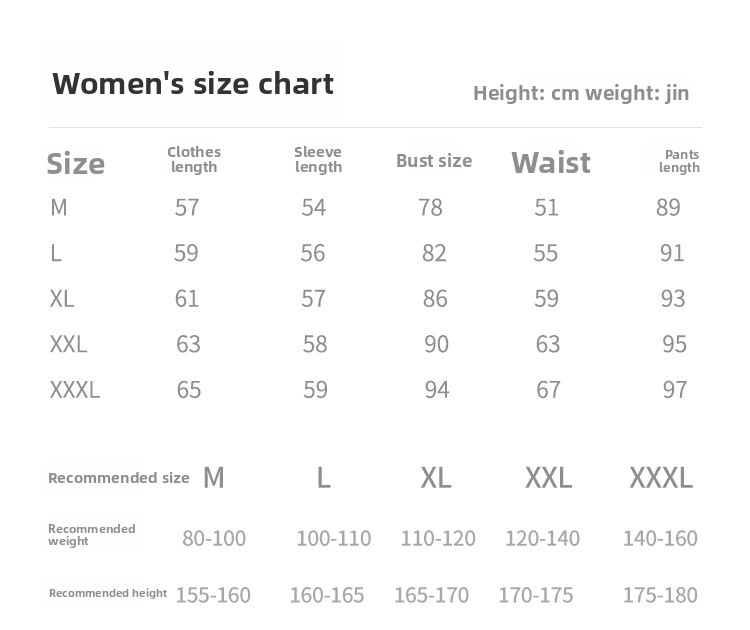Select the "Recommended weight" row label
Viewport: 750px width, 630px height.
91,535
